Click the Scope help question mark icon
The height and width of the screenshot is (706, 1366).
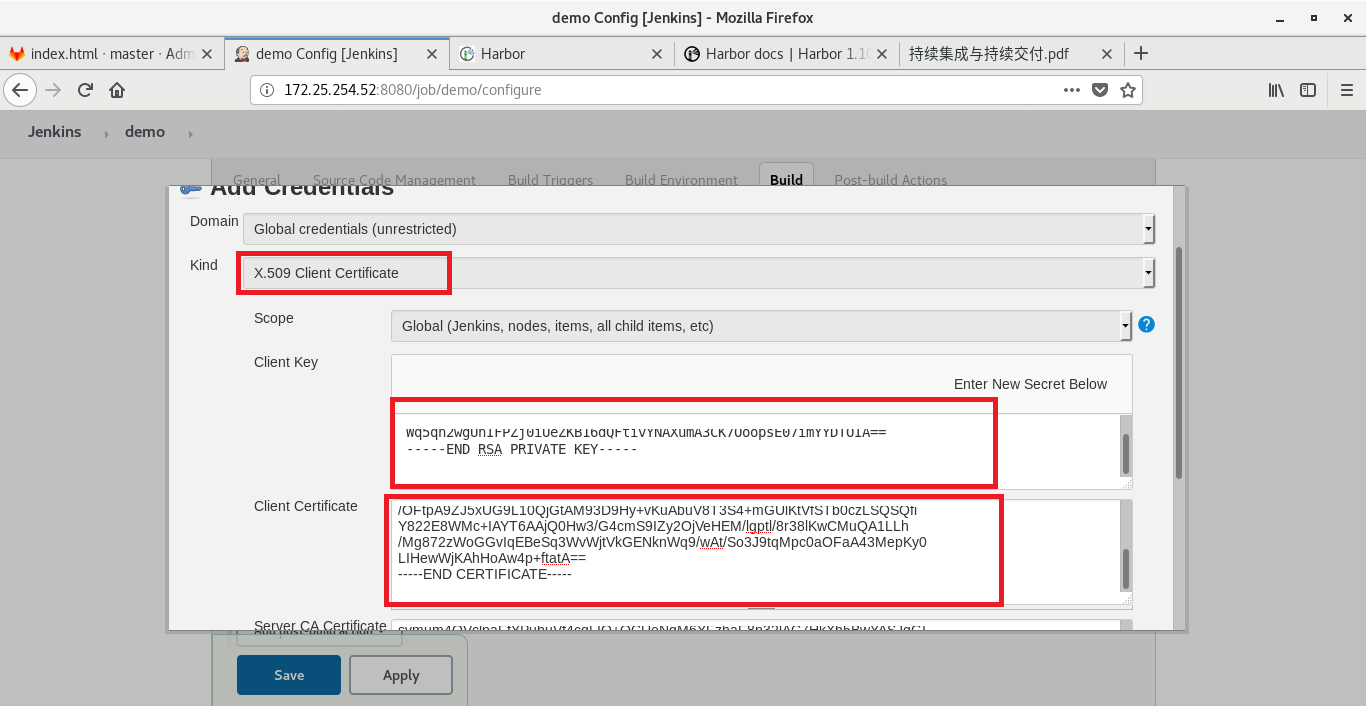tap(1147, 325)
